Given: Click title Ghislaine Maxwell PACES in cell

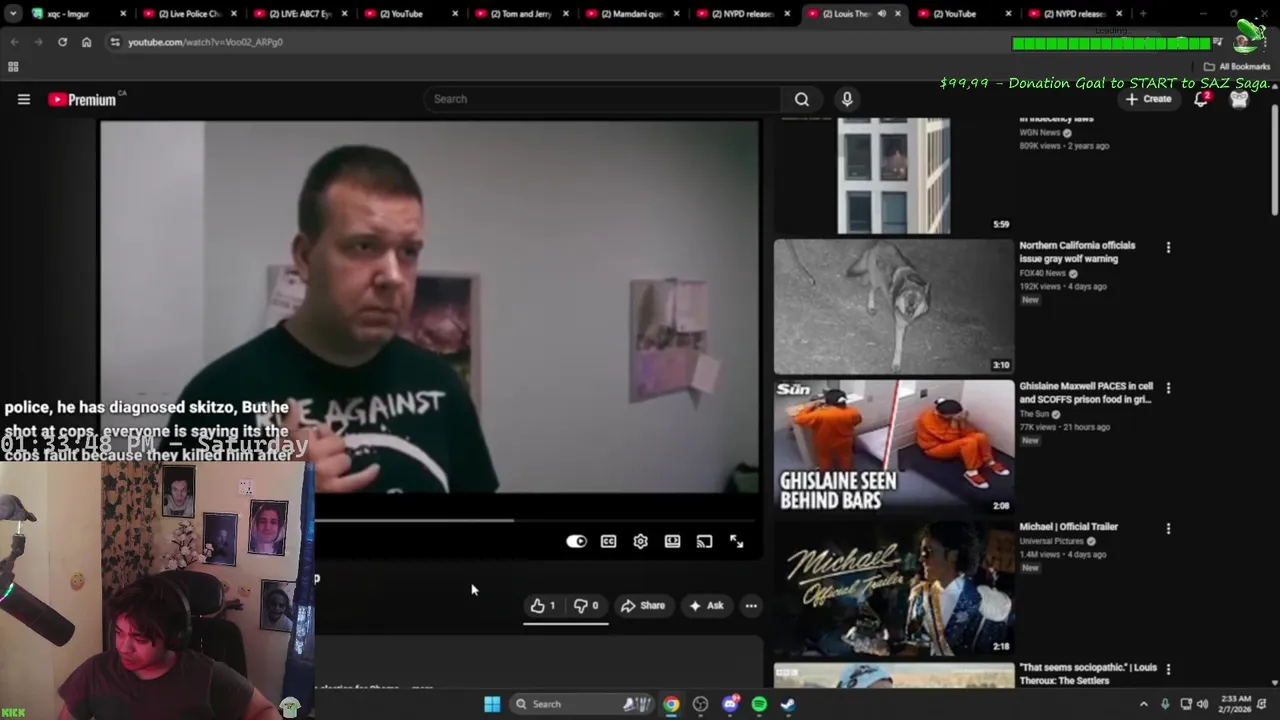Looking at the screenshot, I should tap(1086, 392).
